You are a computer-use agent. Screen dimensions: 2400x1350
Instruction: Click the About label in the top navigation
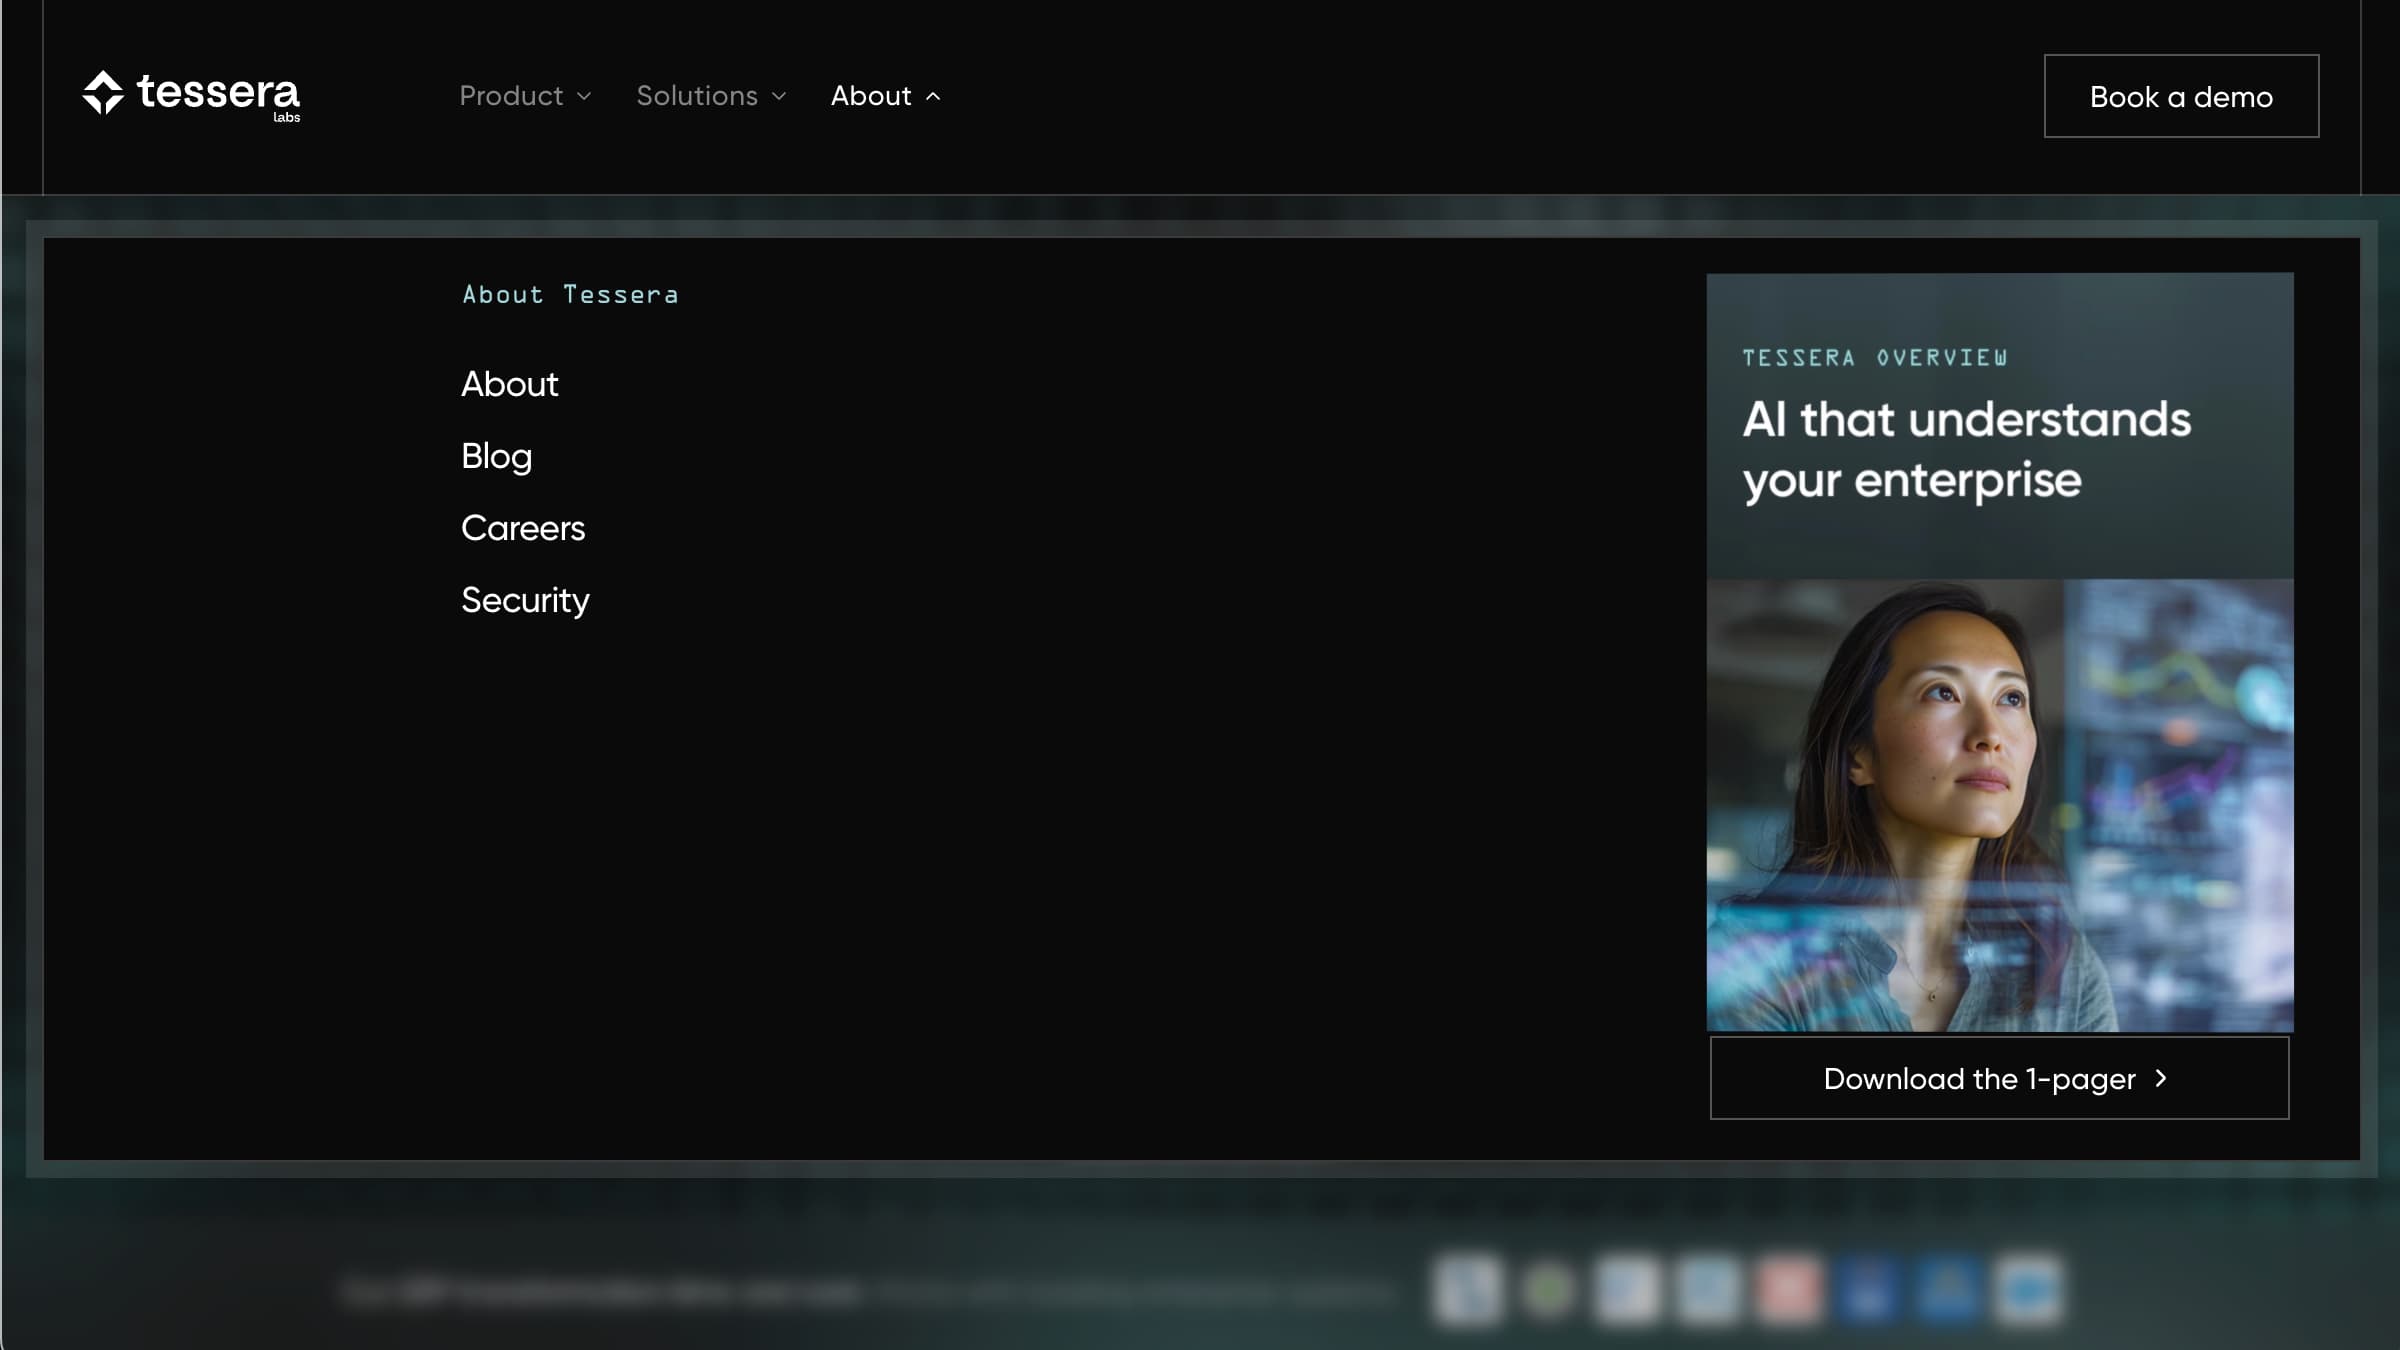871,96
